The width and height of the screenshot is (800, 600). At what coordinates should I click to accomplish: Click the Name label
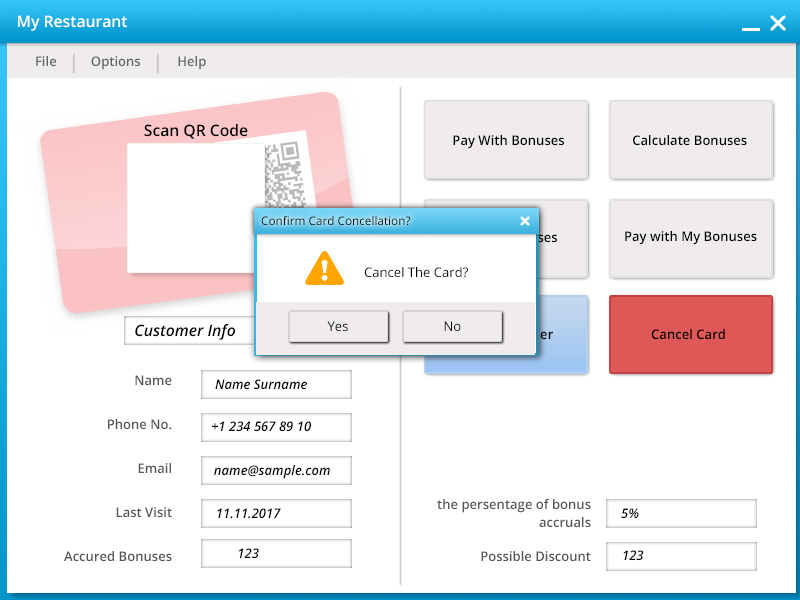(153, 381)
